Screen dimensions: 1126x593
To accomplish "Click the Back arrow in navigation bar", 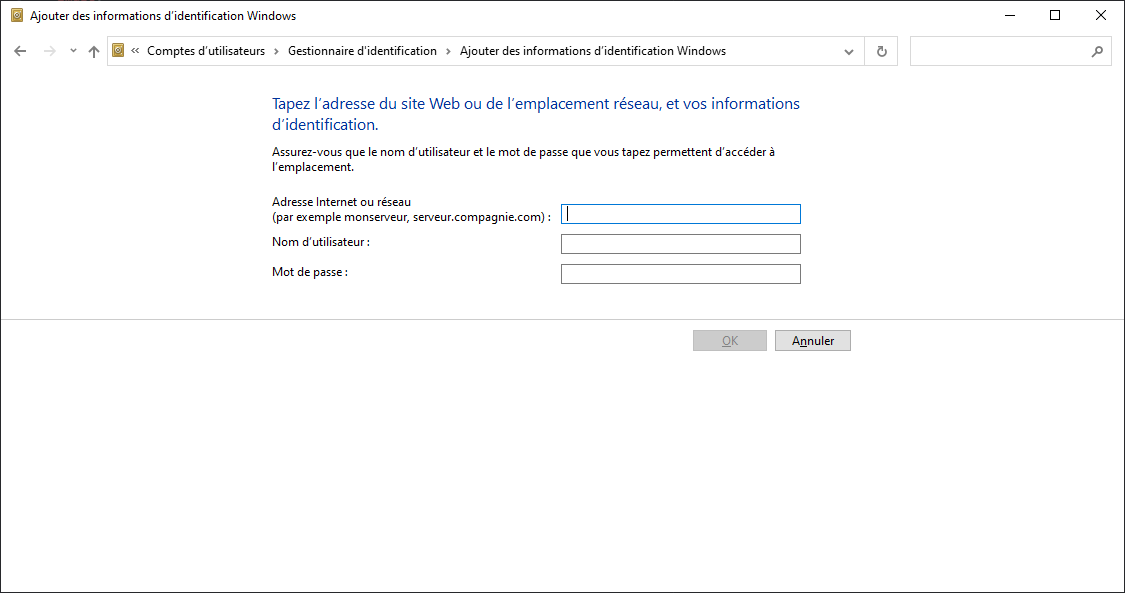I will tap(20, 51).
